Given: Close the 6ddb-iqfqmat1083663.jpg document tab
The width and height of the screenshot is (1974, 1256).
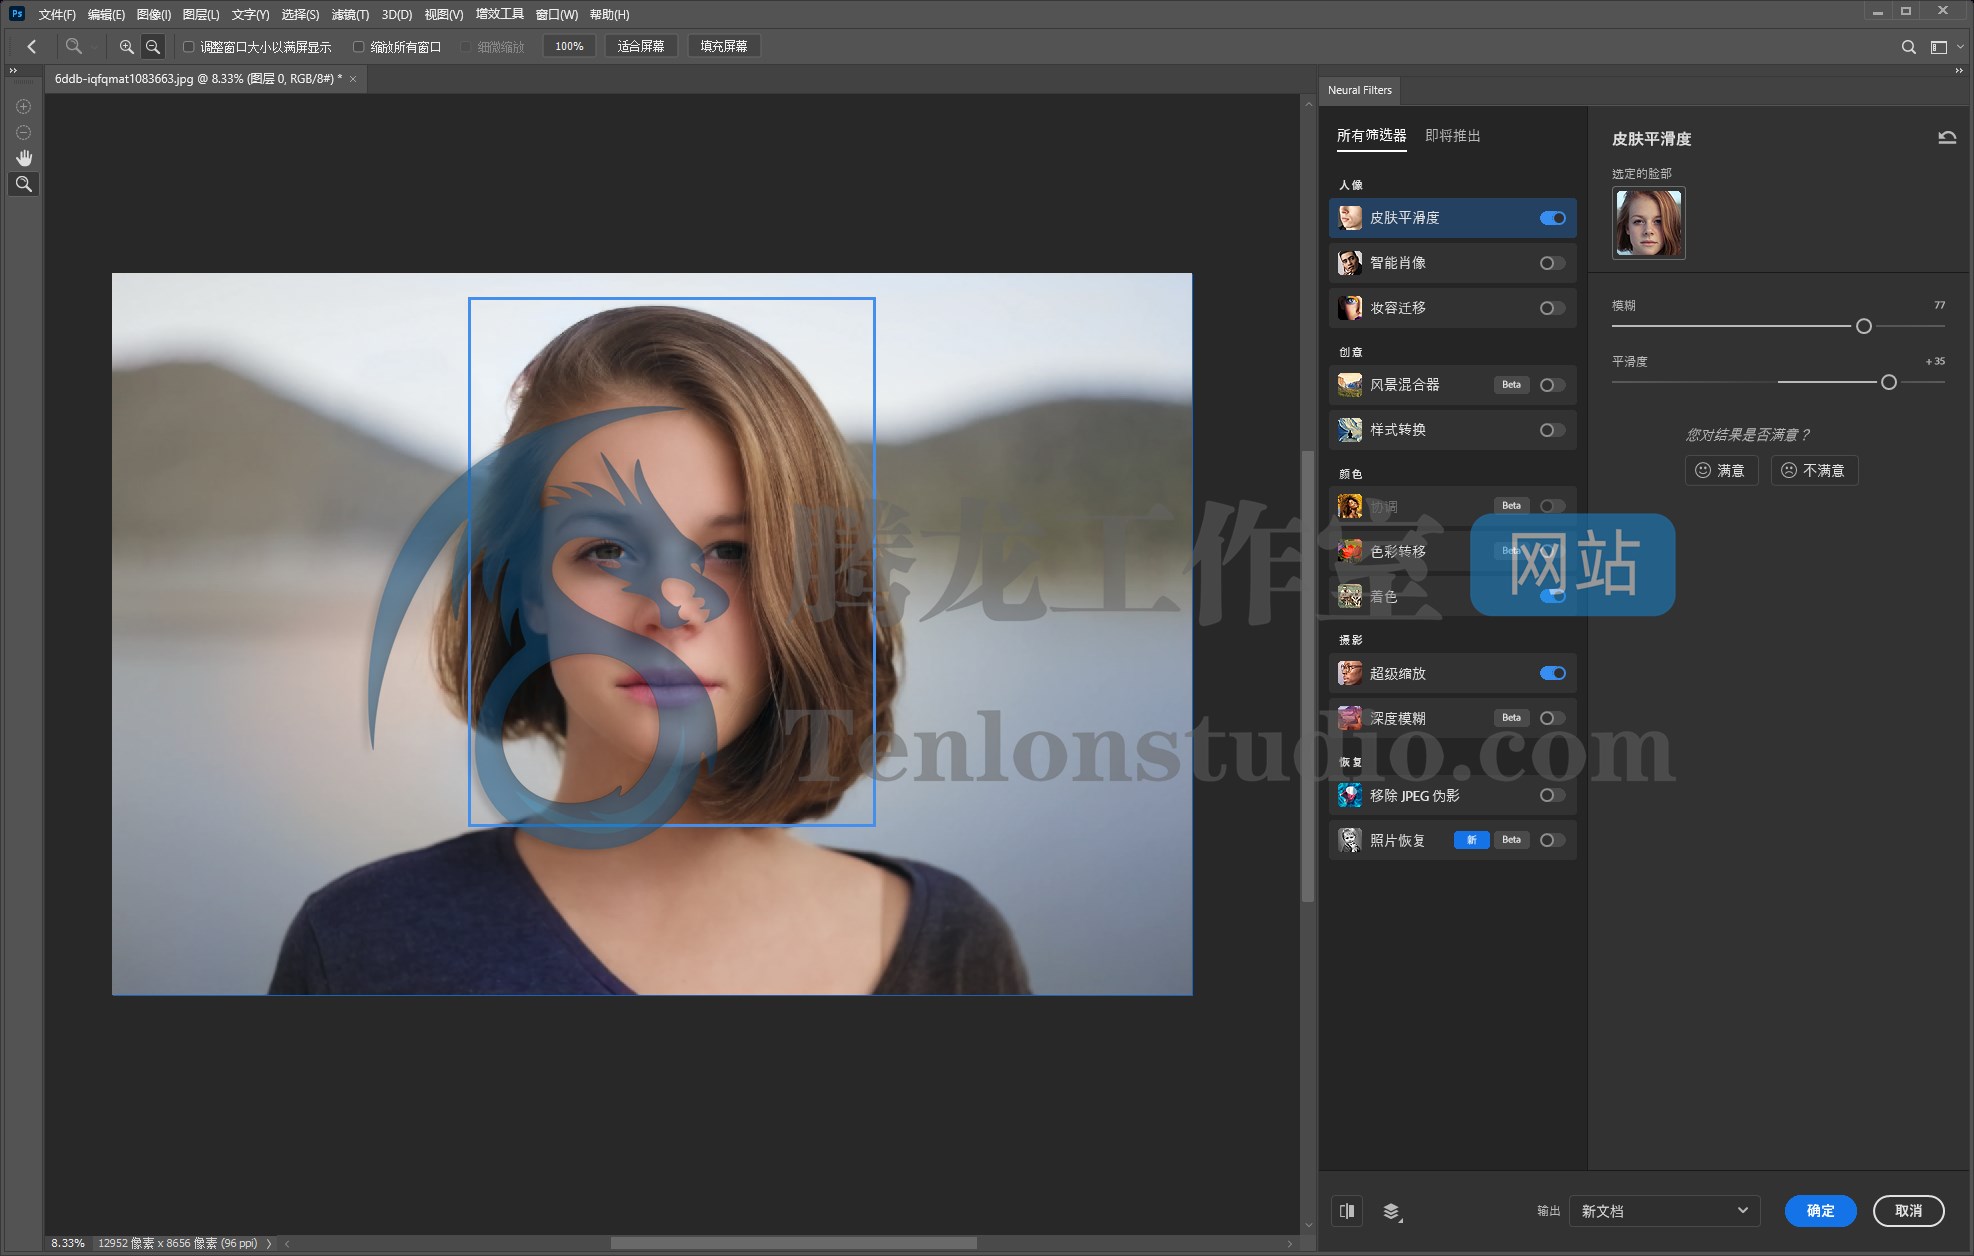Looking at the screenshot, I should (353, 79).
